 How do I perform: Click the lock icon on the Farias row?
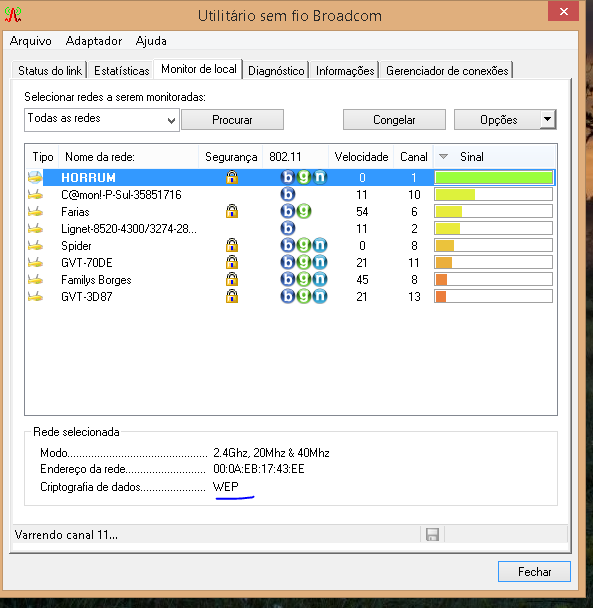click(232, 211)
